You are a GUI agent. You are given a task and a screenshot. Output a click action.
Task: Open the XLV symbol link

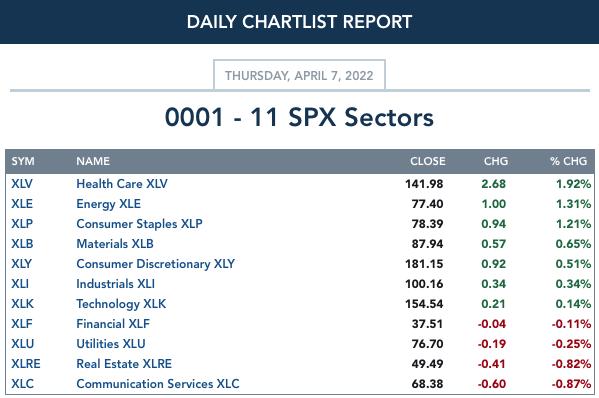[22, 184]
